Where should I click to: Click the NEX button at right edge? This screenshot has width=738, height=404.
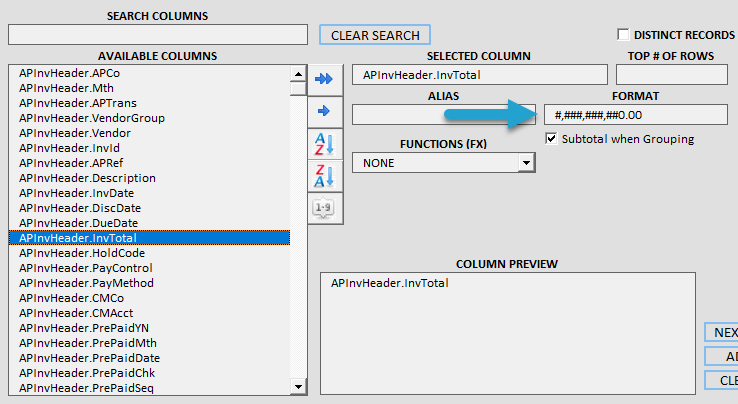tap(722, 332)
